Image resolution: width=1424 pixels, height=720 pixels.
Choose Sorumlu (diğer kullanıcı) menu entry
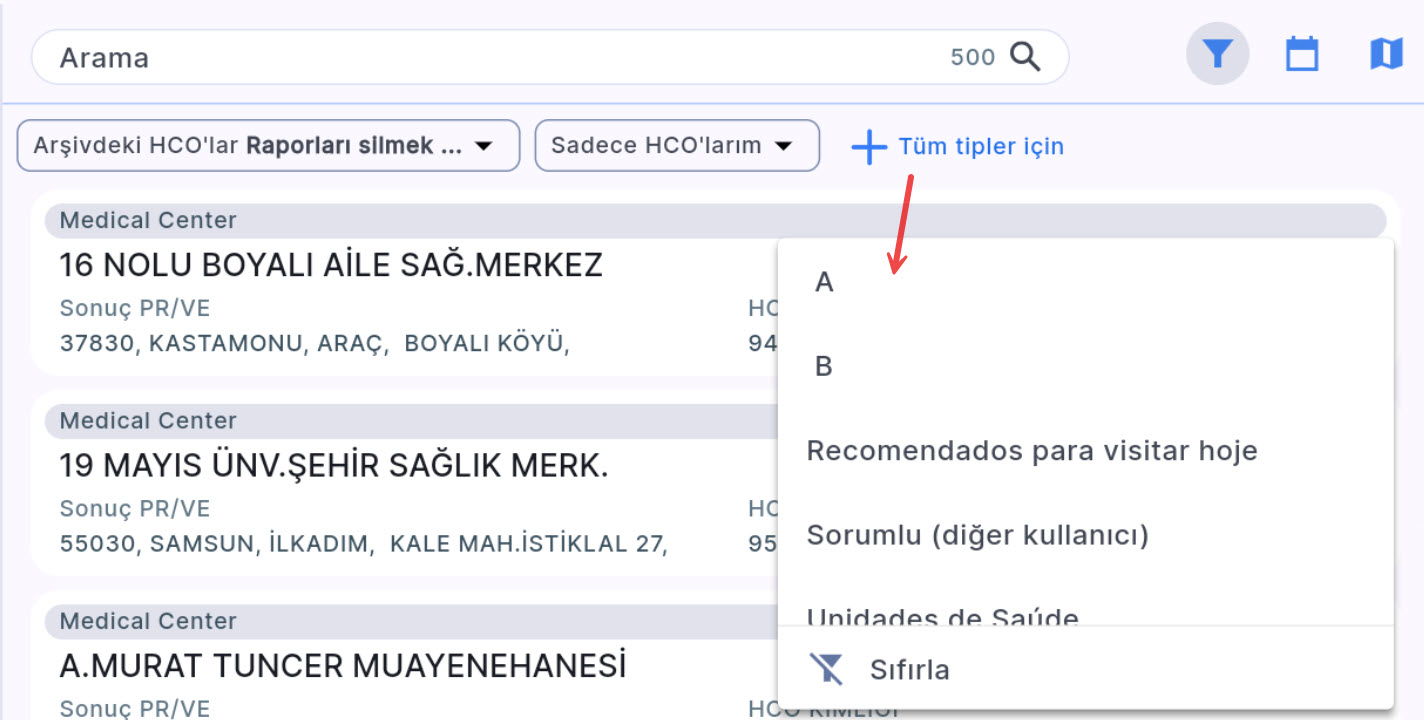(x=977, y=535)
